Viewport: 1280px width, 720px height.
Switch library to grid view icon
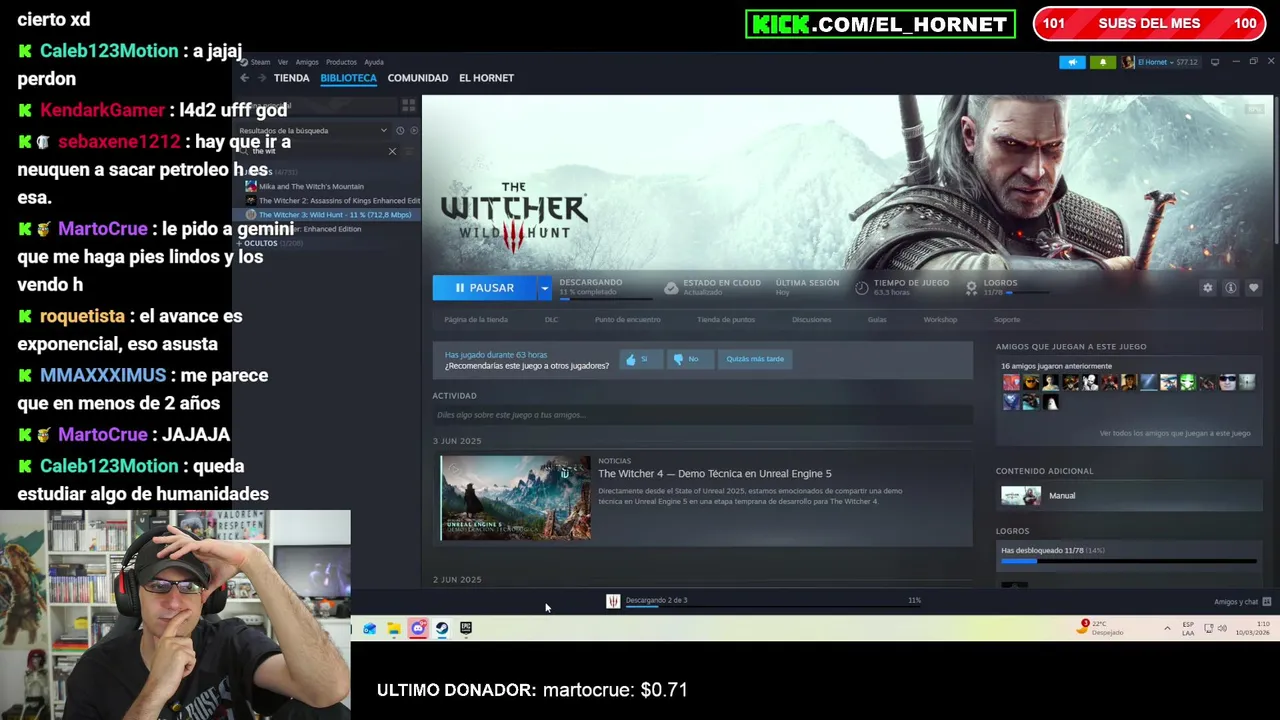pyautogui.click(x=408, y=105)
